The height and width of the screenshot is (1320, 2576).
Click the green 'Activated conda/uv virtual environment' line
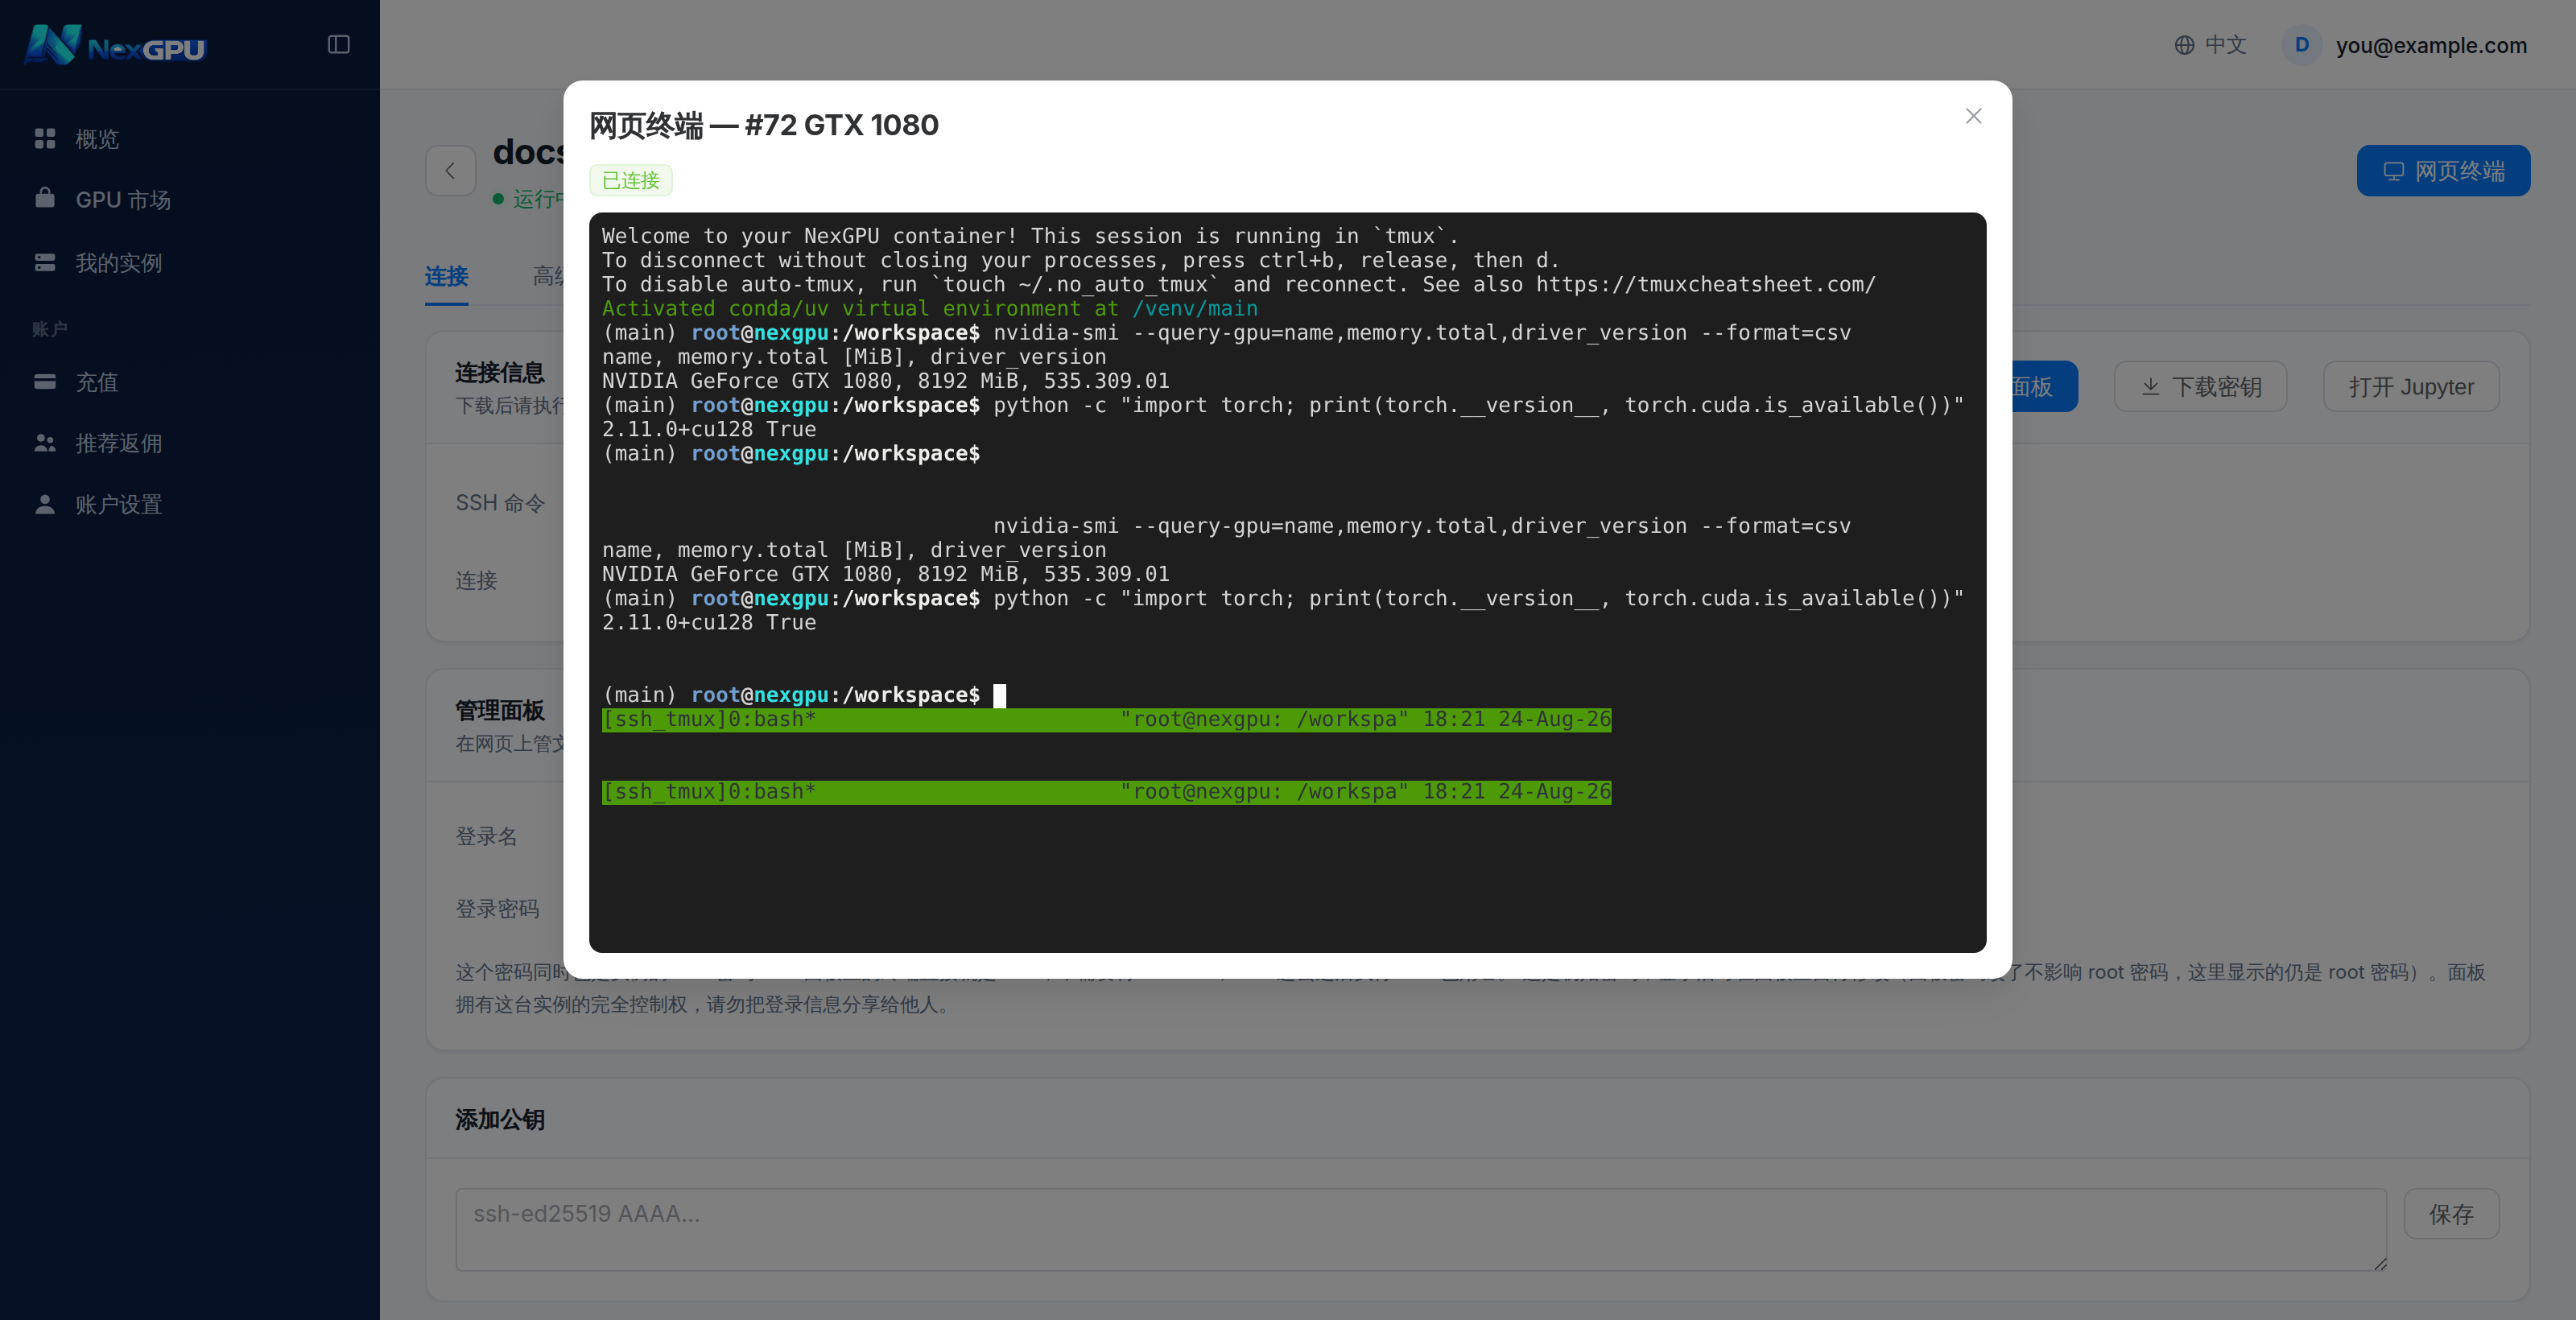(930, 308)
